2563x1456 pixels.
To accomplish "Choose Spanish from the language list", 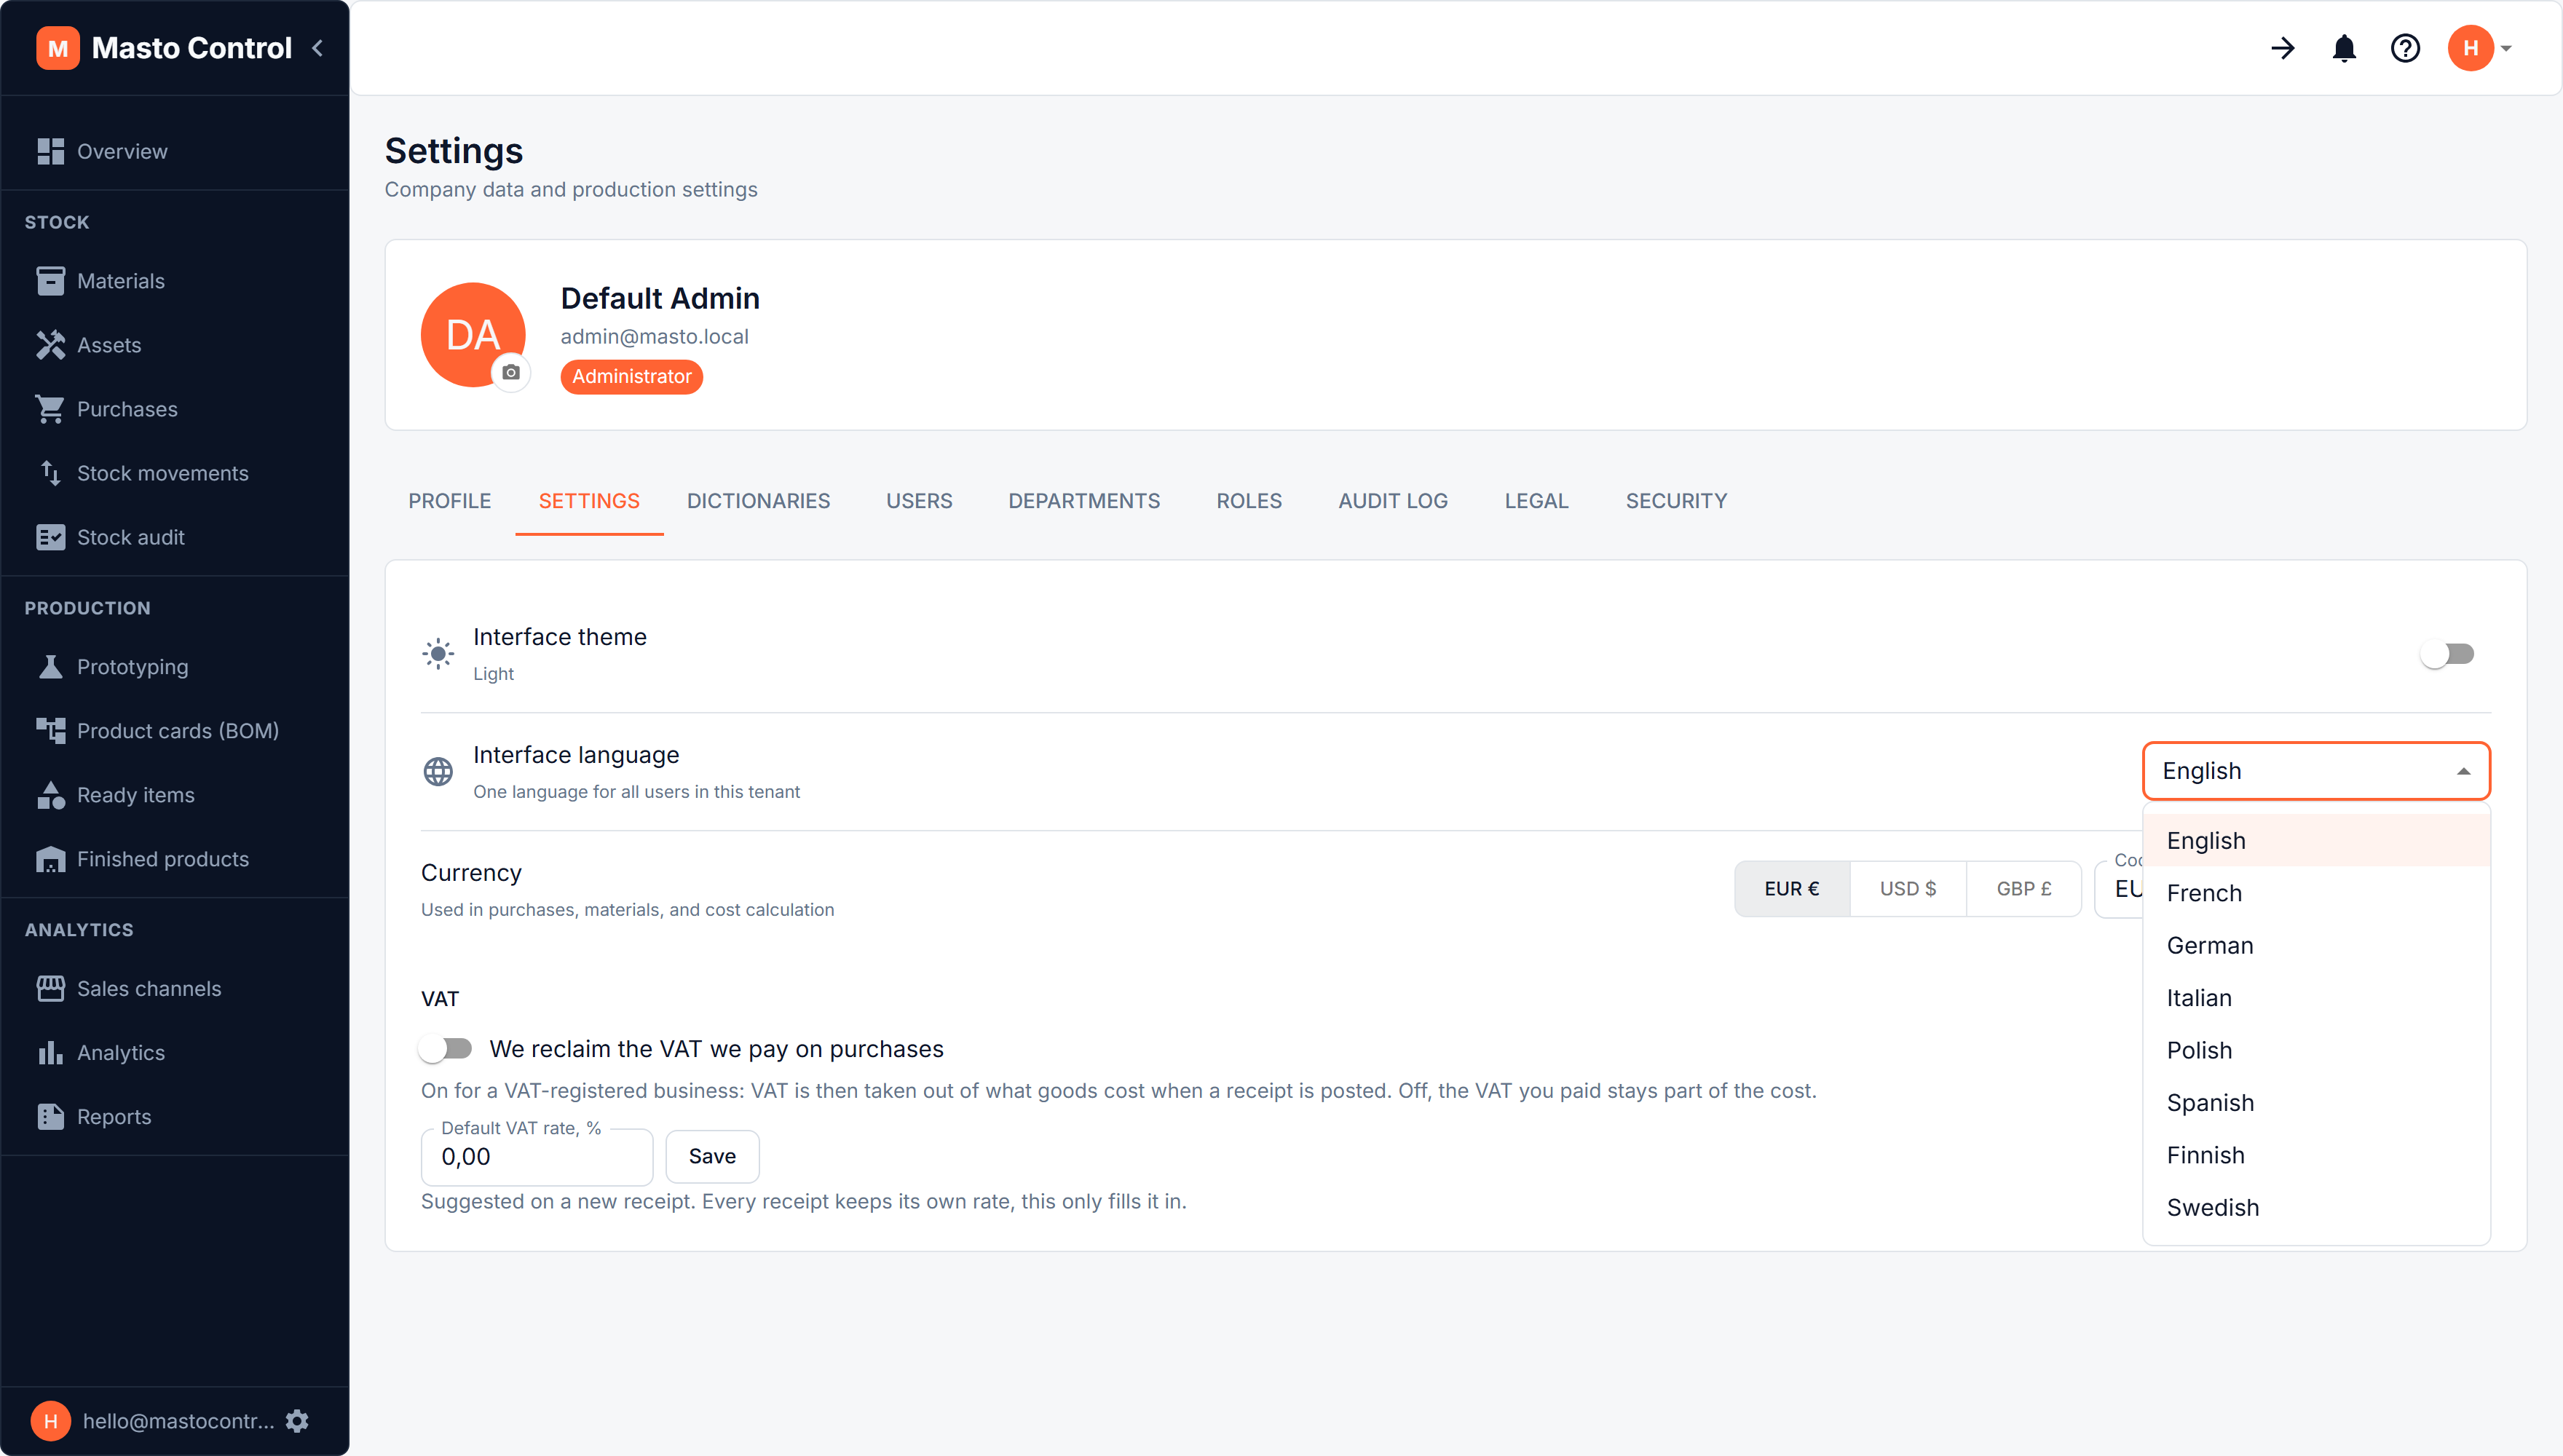I will coord(2316,1103).
